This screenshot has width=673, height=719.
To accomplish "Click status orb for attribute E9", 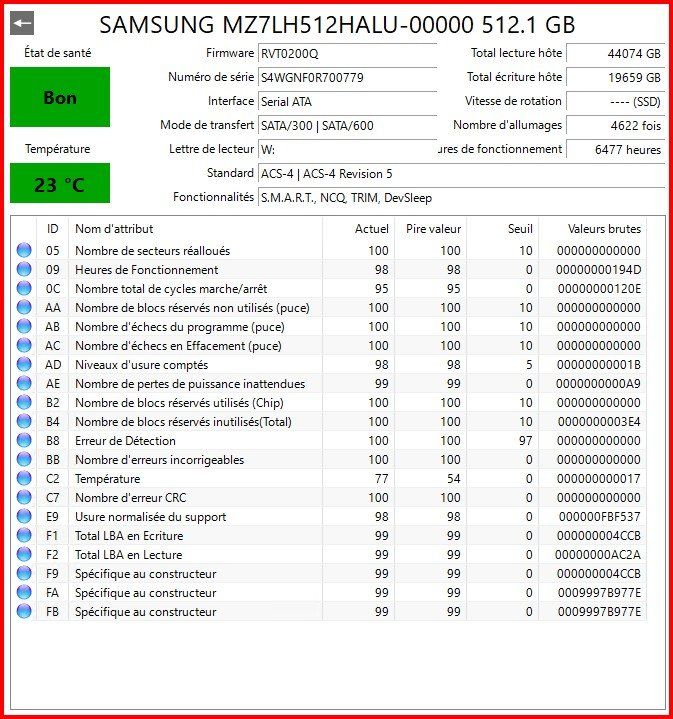I will (x=24, y=517).
